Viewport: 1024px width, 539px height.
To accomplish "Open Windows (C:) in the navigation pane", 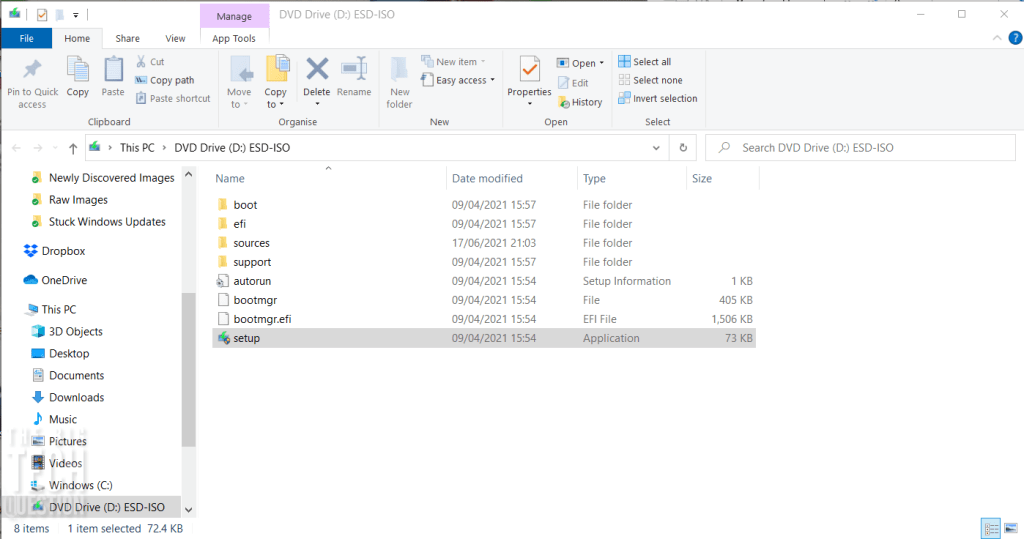I will pos(80,485).
